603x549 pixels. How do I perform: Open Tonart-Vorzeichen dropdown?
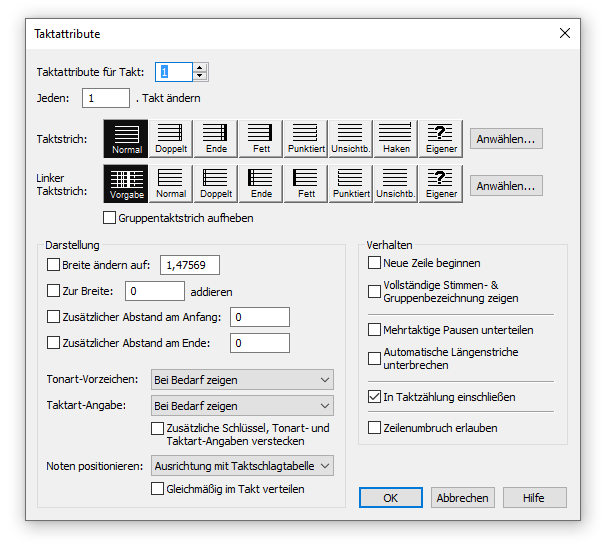point(242,380)
